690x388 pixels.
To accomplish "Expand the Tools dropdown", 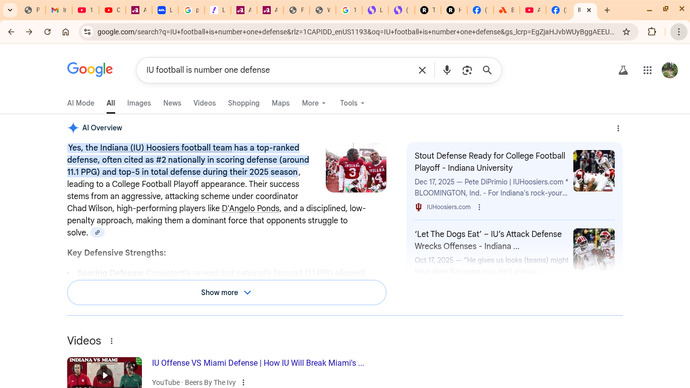I will pos(352,103).
